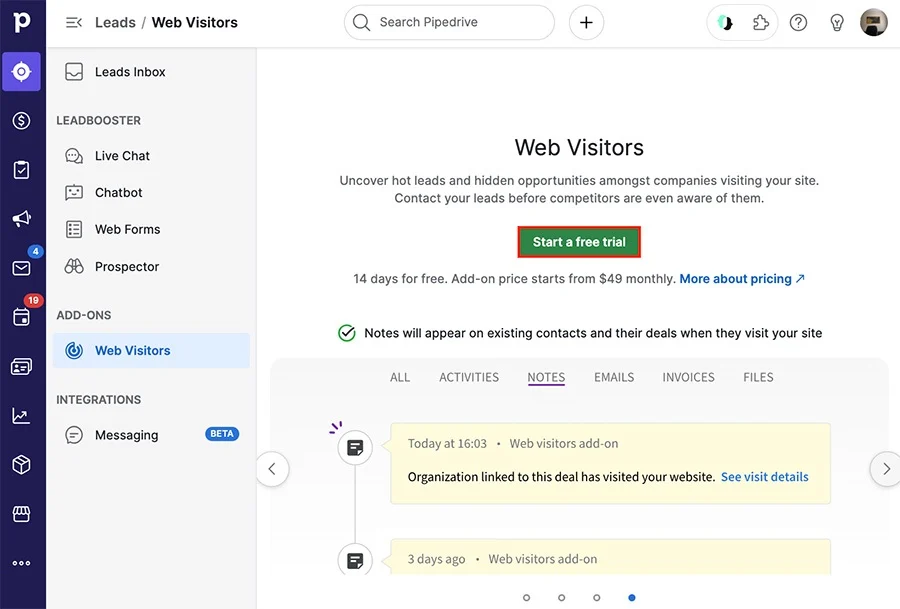Open Deals dollar icon in sidebar
Viewport: 900px width, 609px height.
21,121
